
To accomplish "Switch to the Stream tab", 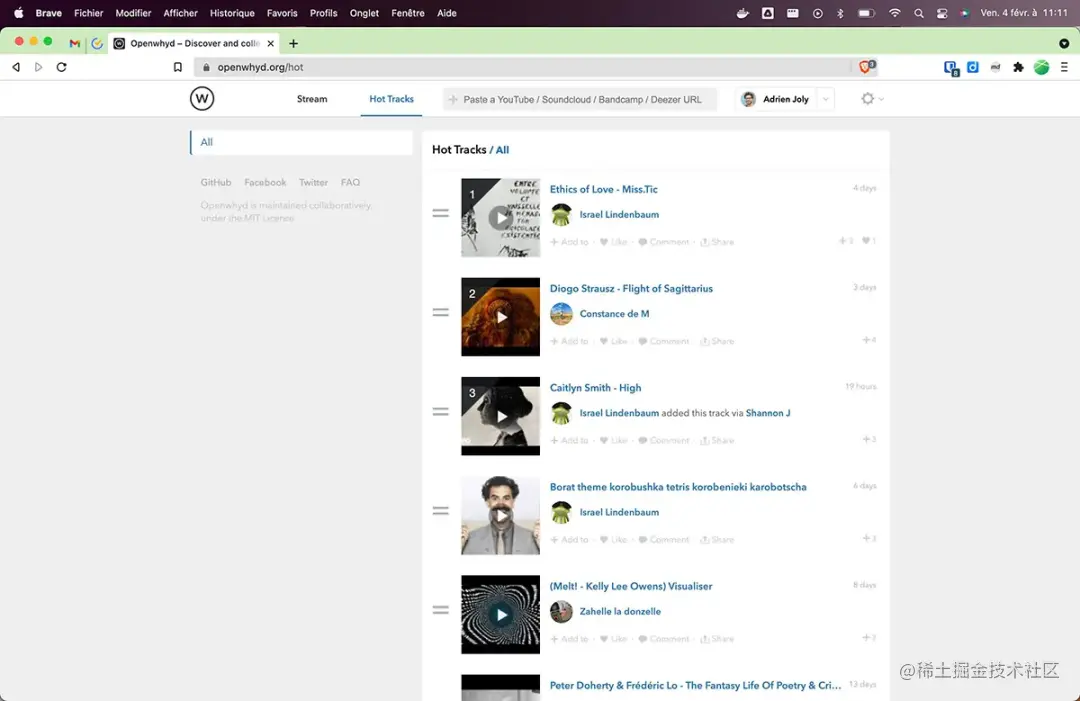I will 312,99.
